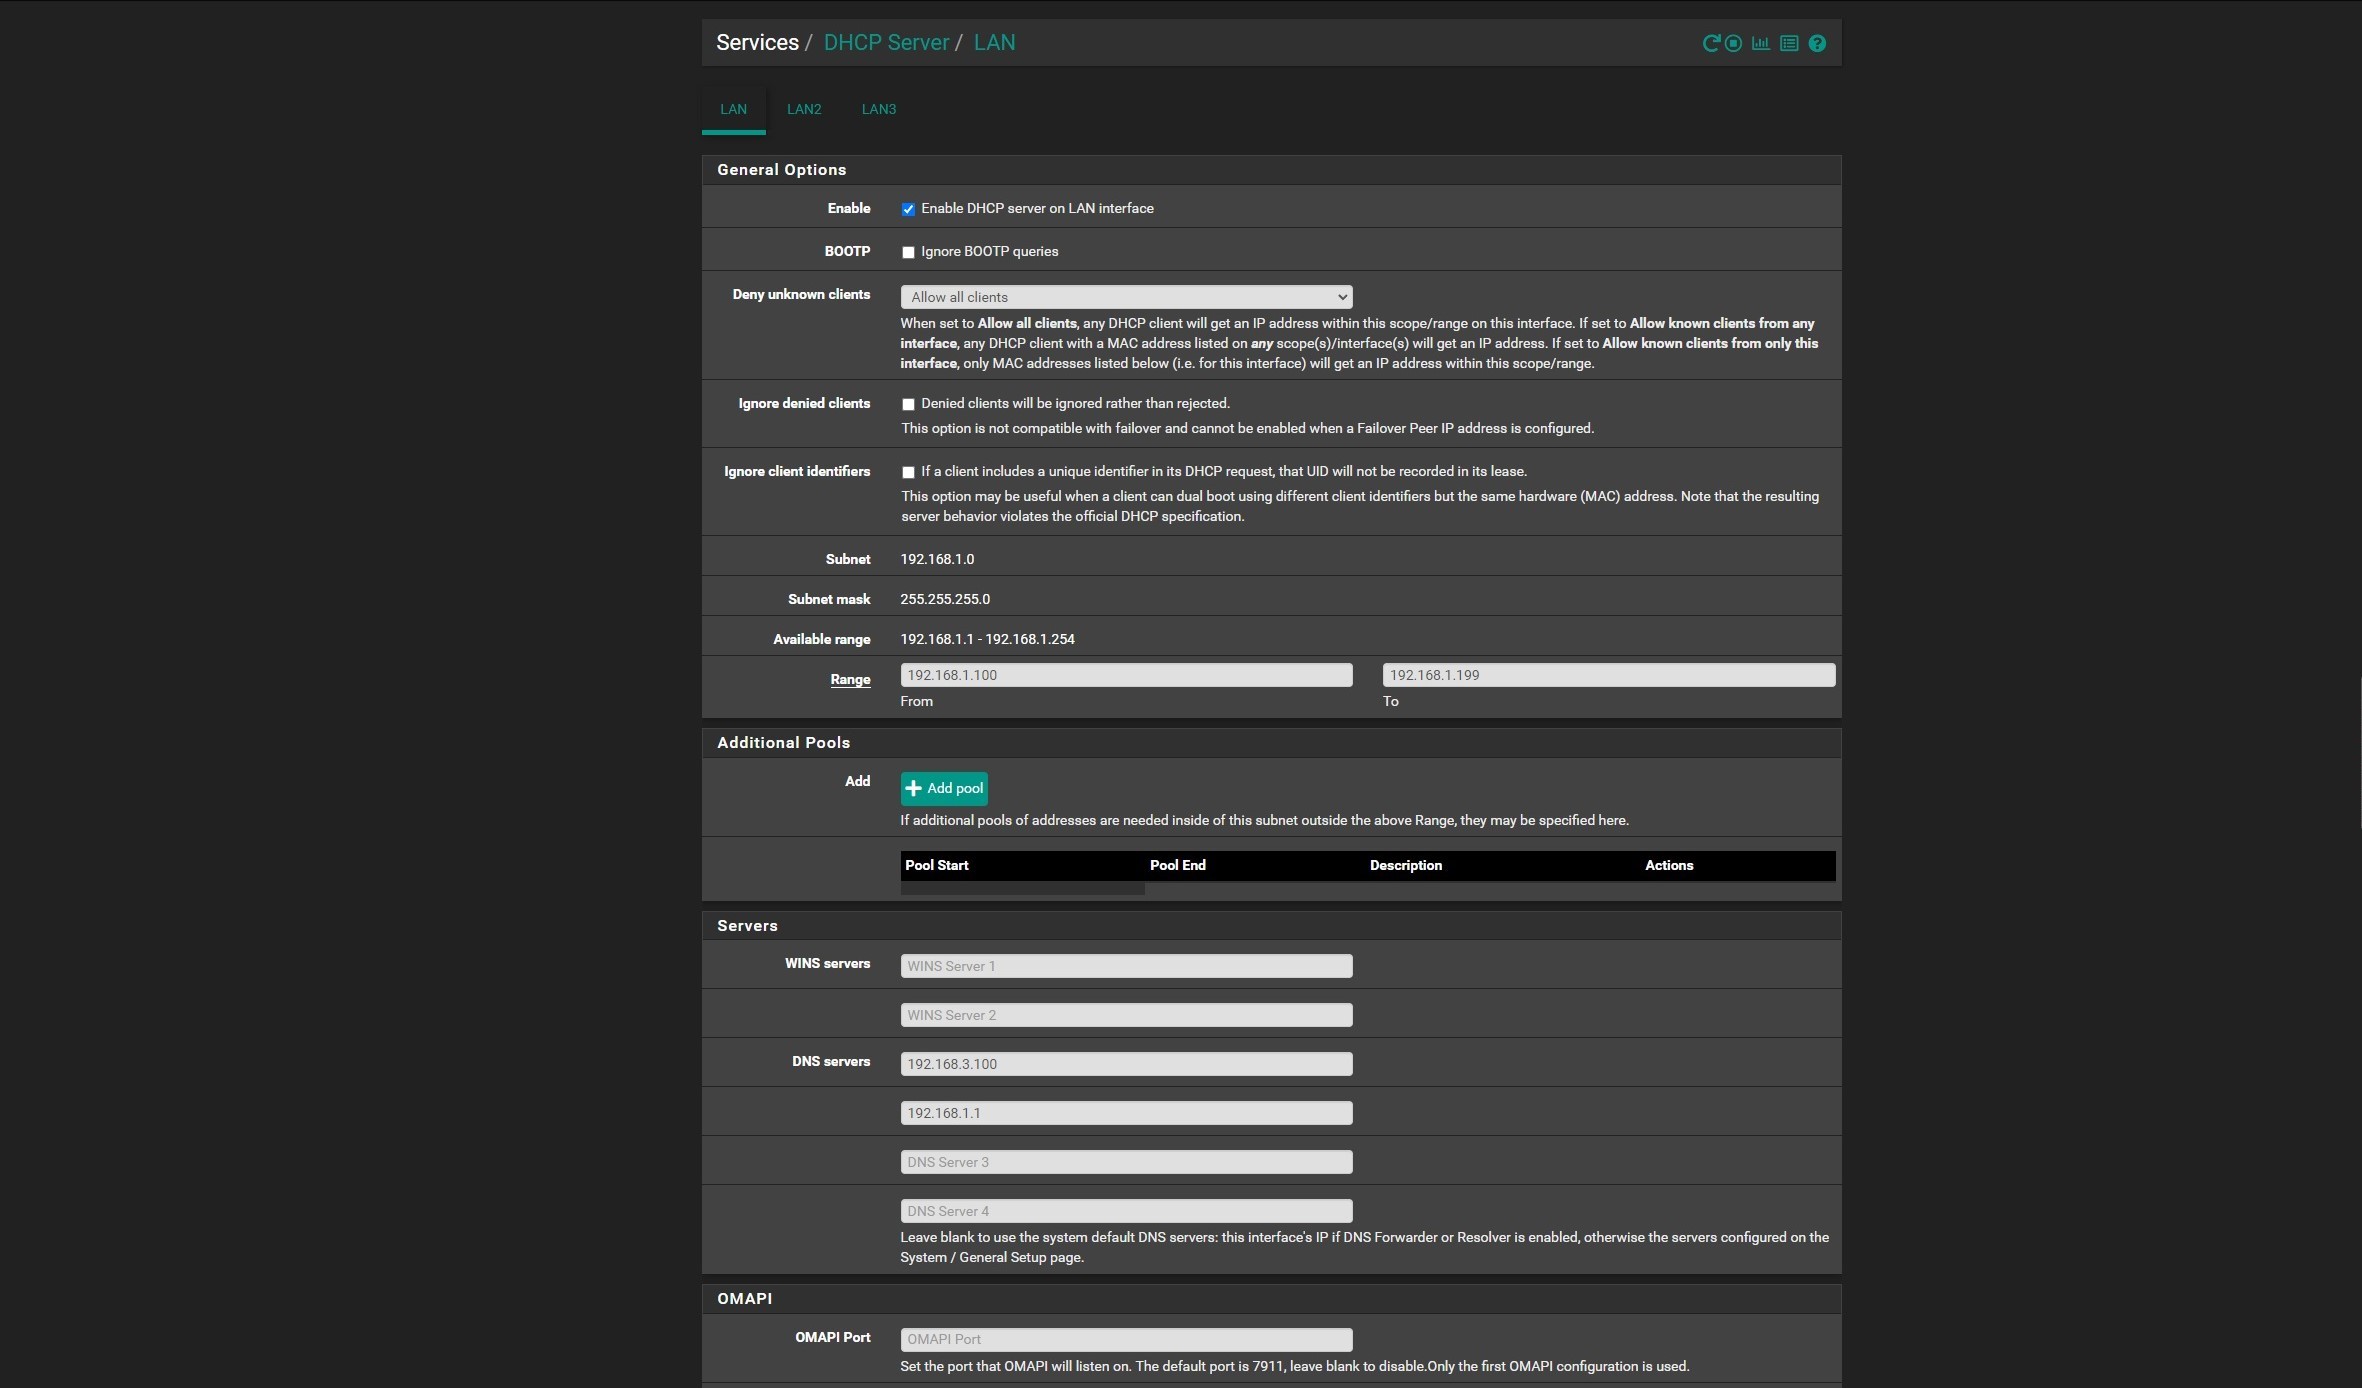2362x1388 pixels.
Task: Click the Range To address field
Action: 1608,675
